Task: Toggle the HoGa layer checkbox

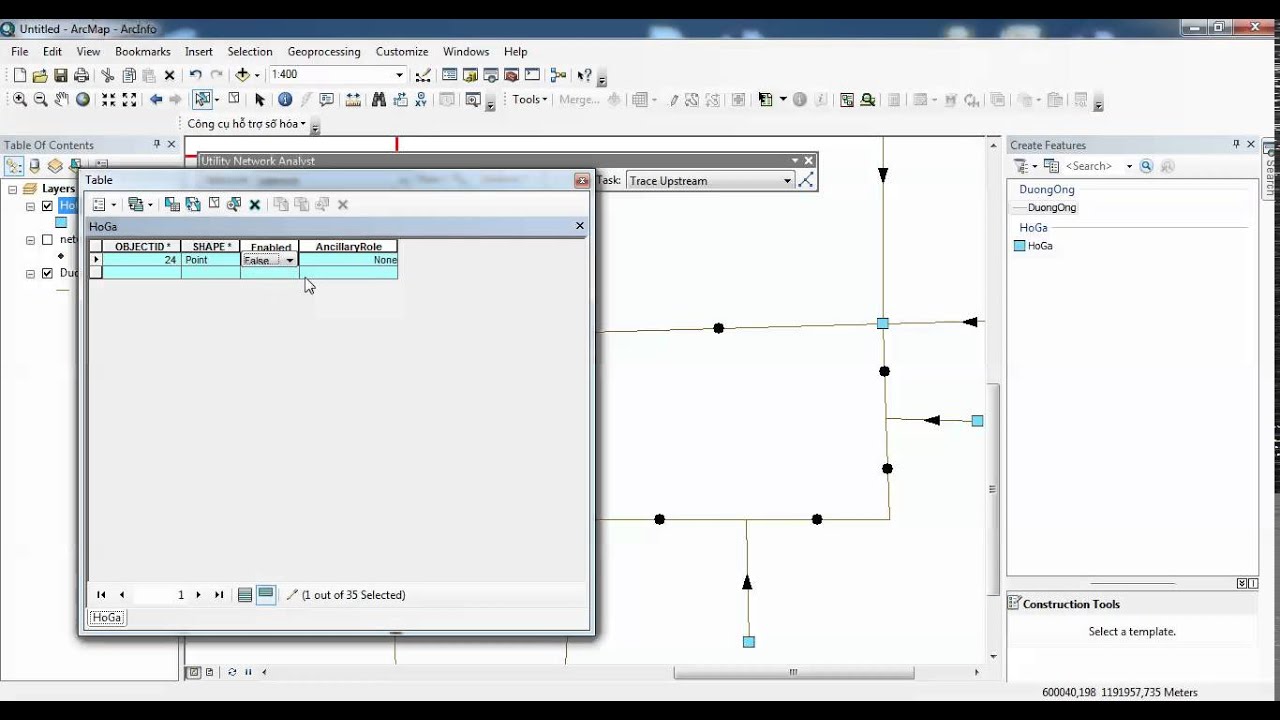Action: 47,206
